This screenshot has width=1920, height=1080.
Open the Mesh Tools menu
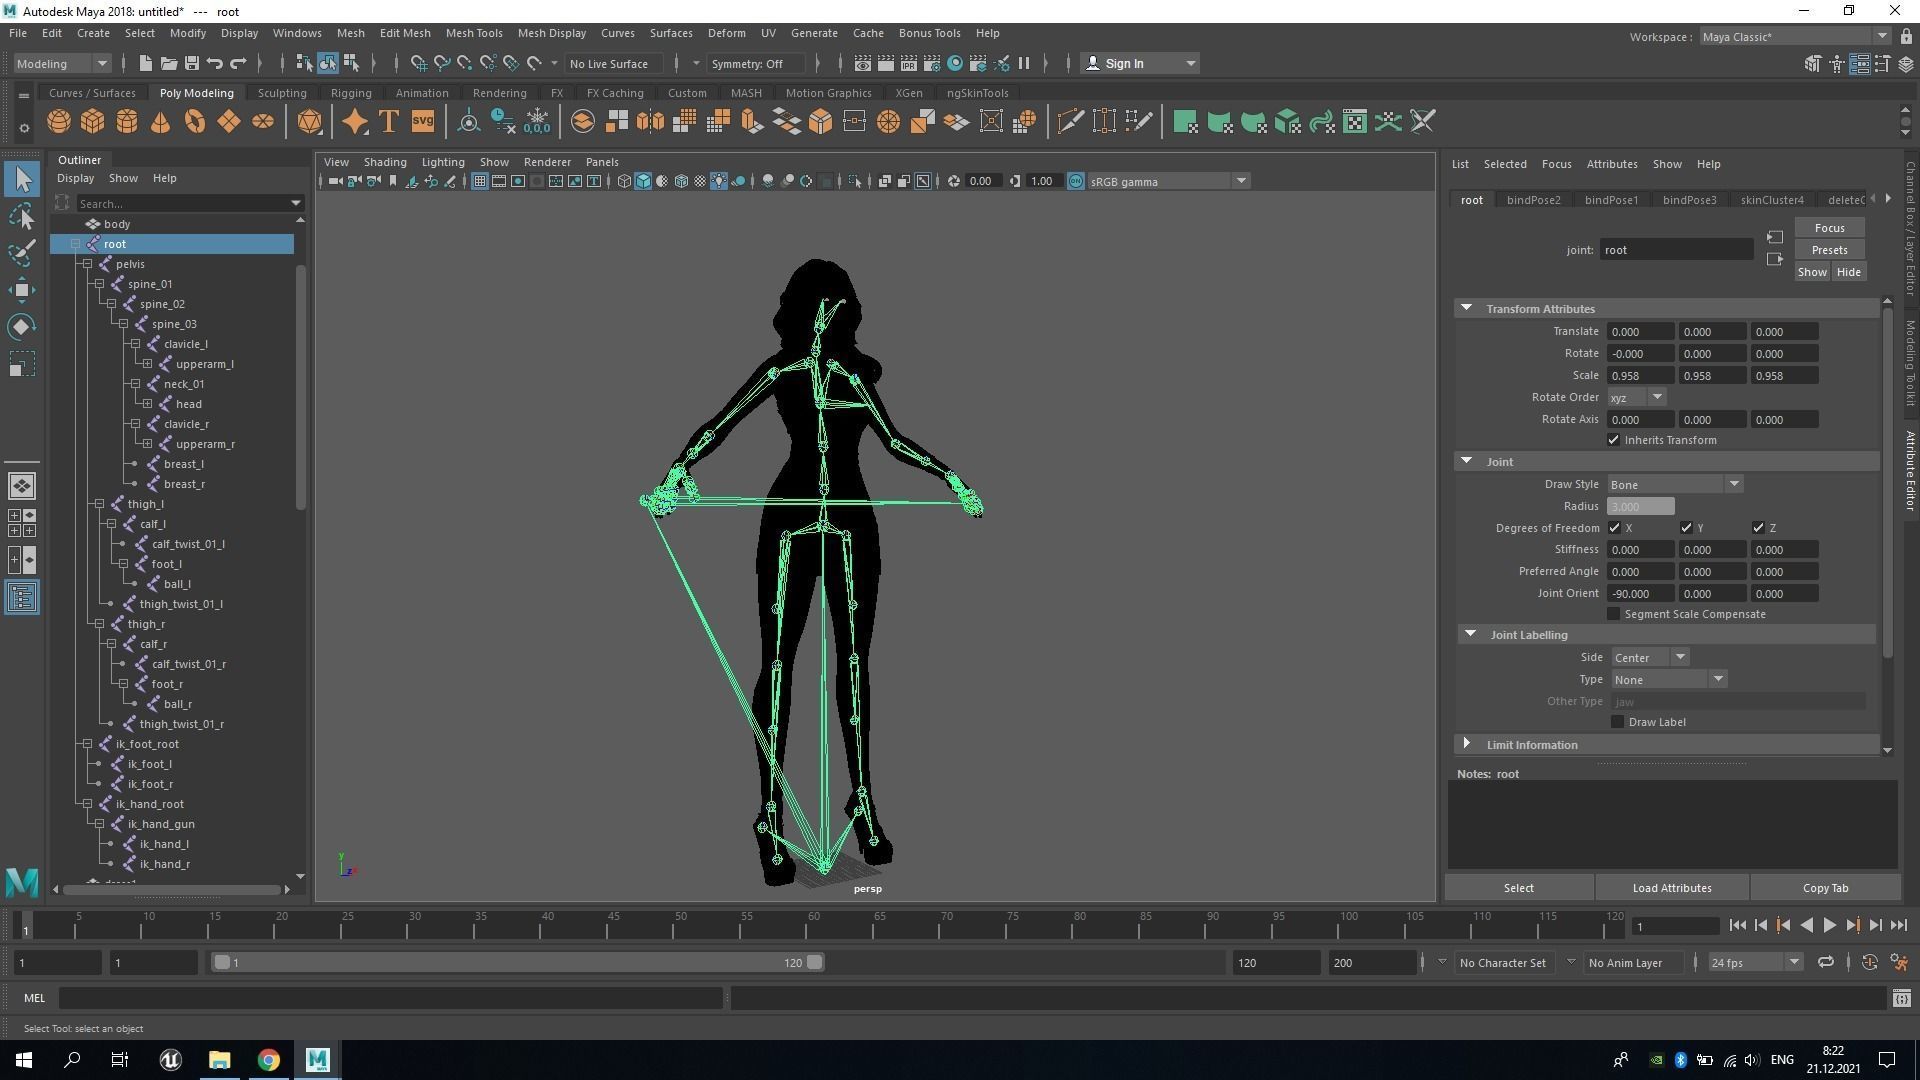[x=473, y=33]
